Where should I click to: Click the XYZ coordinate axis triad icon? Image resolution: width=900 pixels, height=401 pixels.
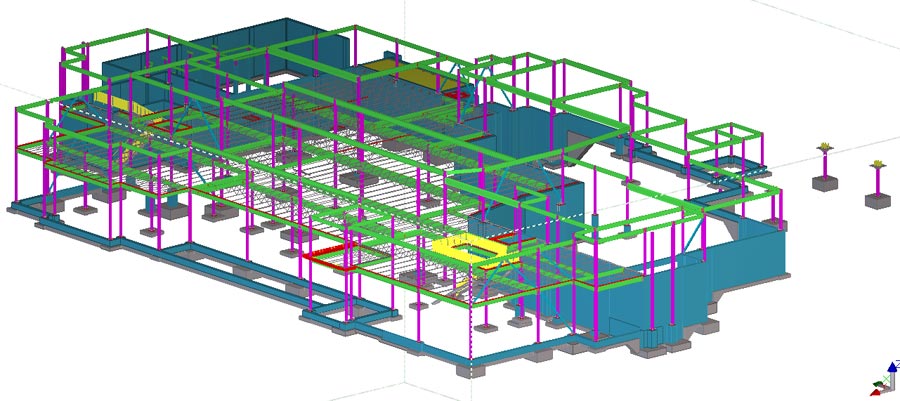pos(886,379)
